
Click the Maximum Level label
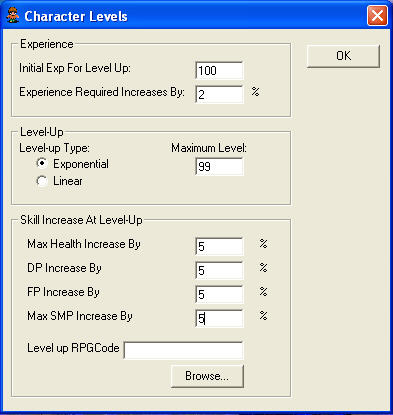coord(209,148)
